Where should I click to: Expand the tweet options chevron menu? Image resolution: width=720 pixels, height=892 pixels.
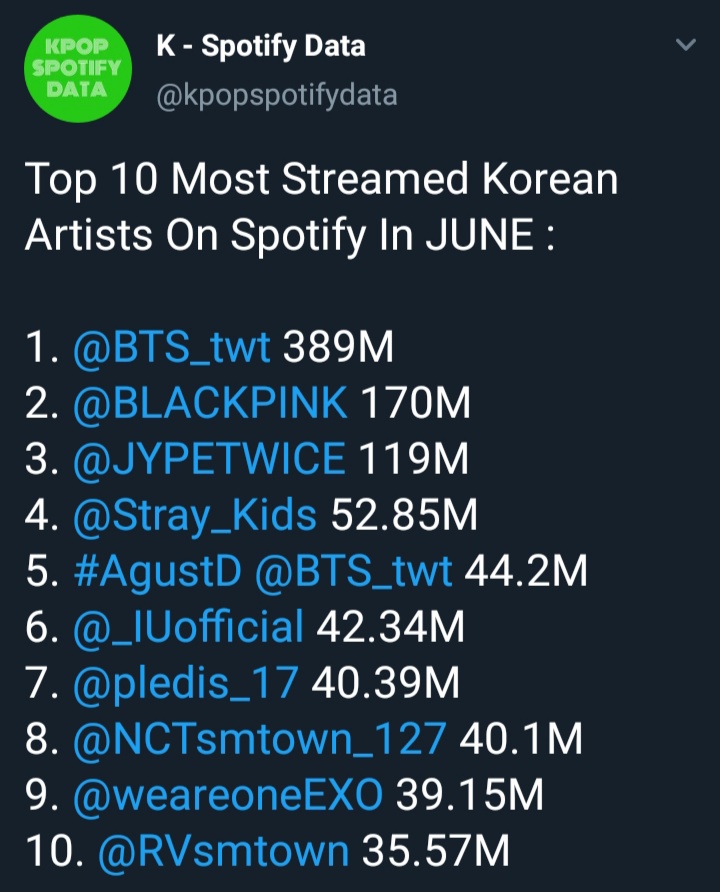tap(685, 46)
